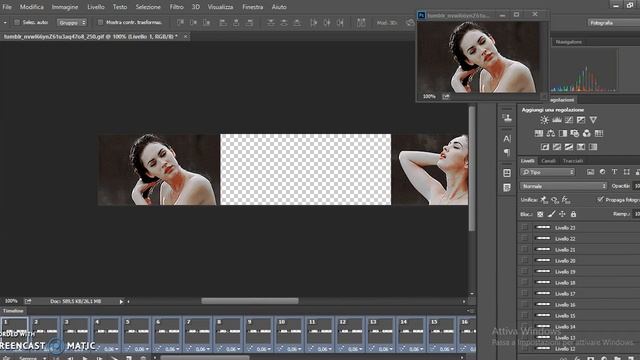Unify layer visibility icon

click(x=555, y=200)
